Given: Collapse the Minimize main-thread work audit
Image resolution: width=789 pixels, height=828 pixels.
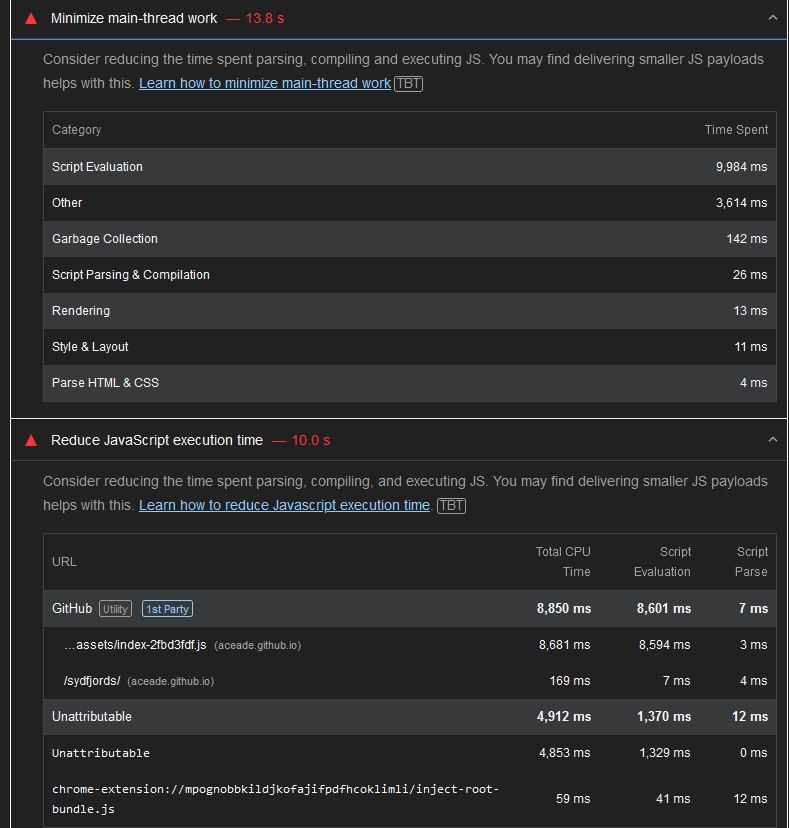Looking at the screenshot, I should click(773, 18).
